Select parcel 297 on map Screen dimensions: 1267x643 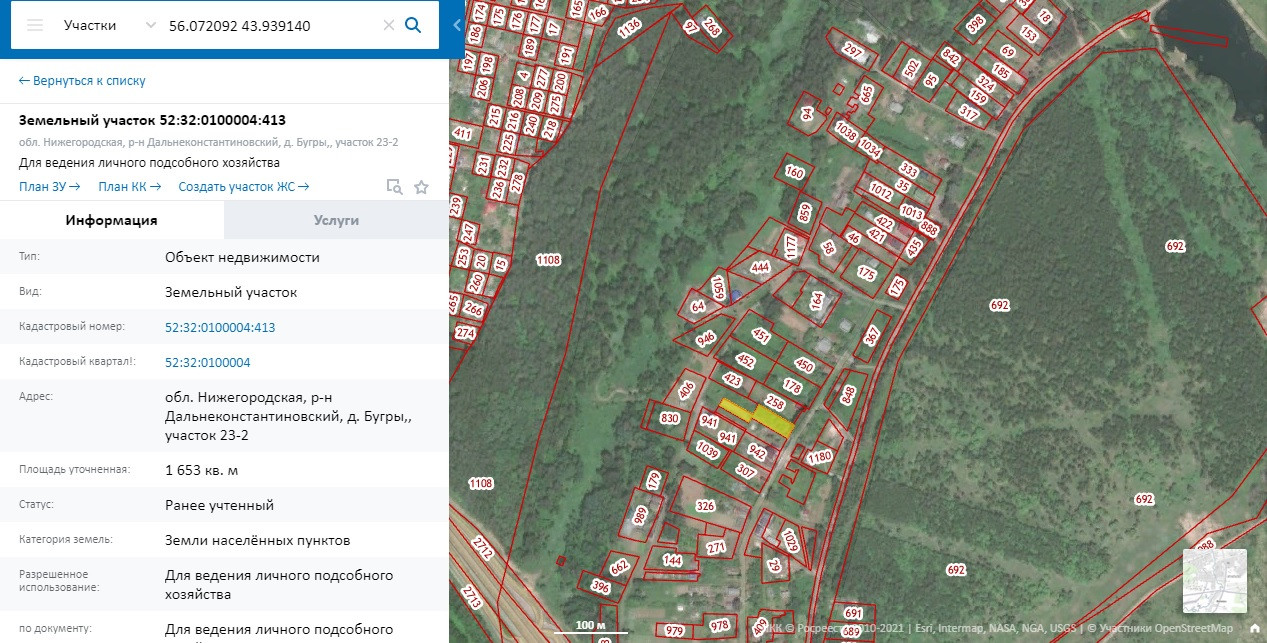[852, 50]
